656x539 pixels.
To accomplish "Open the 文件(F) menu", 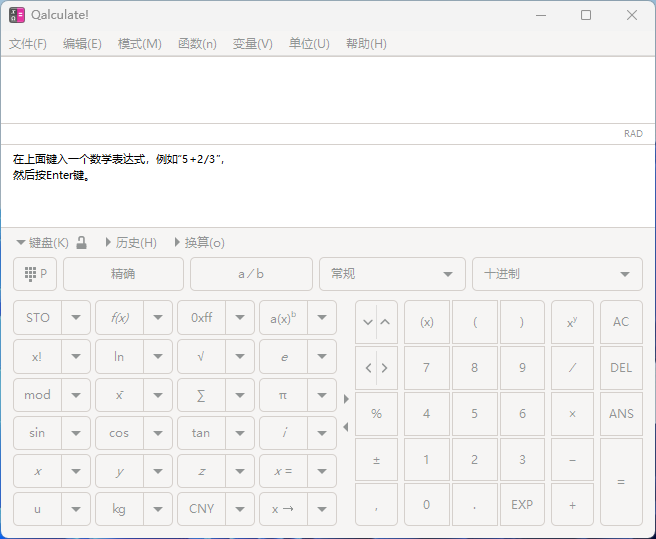I will click(x=28, y=44).
